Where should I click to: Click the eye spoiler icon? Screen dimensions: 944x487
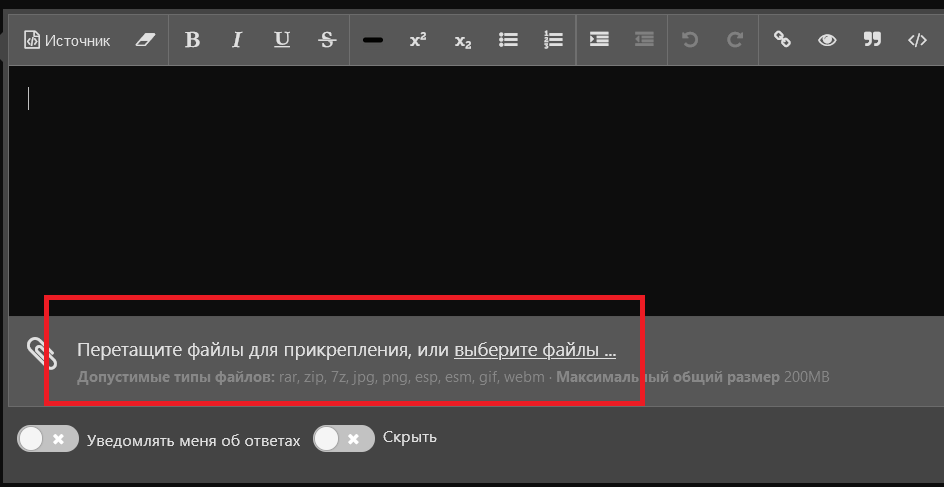coord(827,40)
